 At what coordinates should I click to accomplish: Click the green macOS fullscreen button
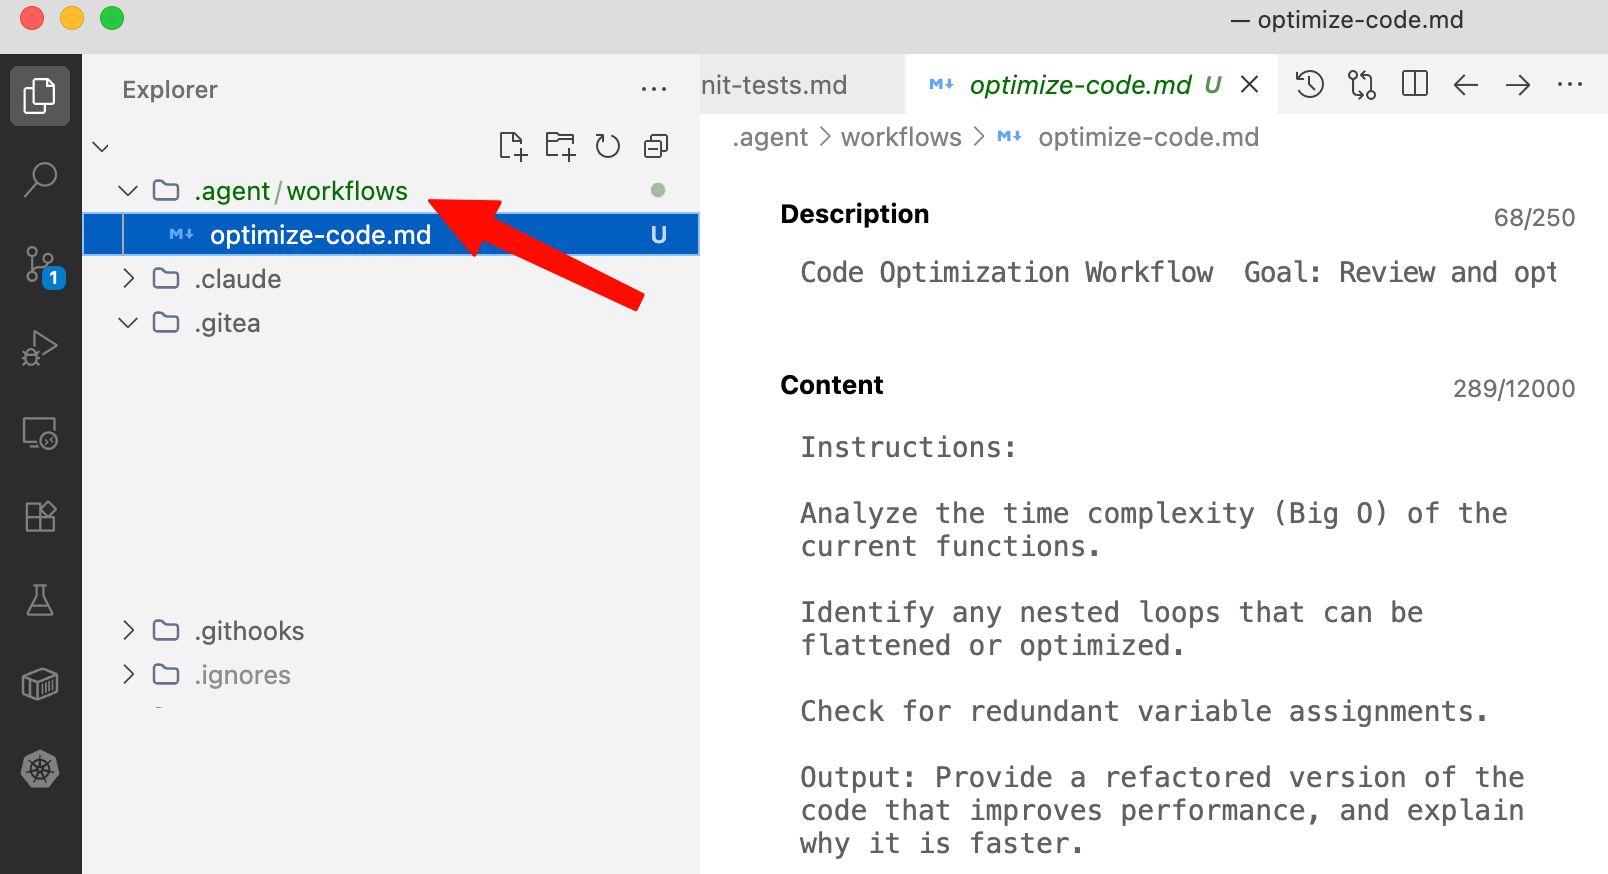(x=112, y=18)
